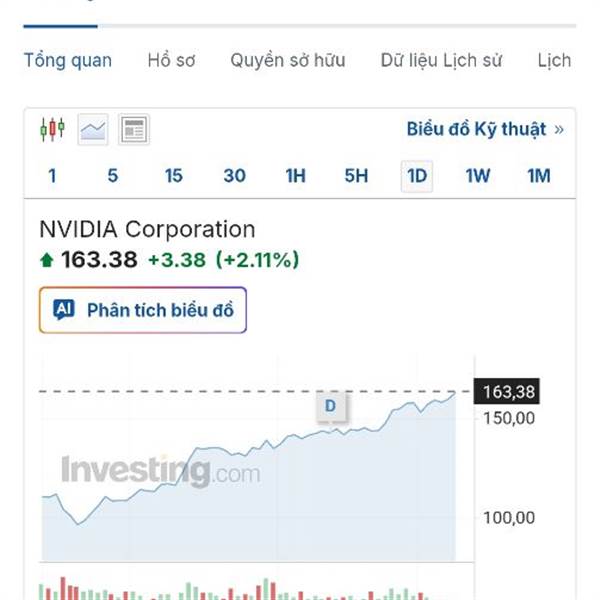Click the double chevron after Biểu đồ Kỹ thuật
This screenshot has width=600, height=600.
point(559,129)
